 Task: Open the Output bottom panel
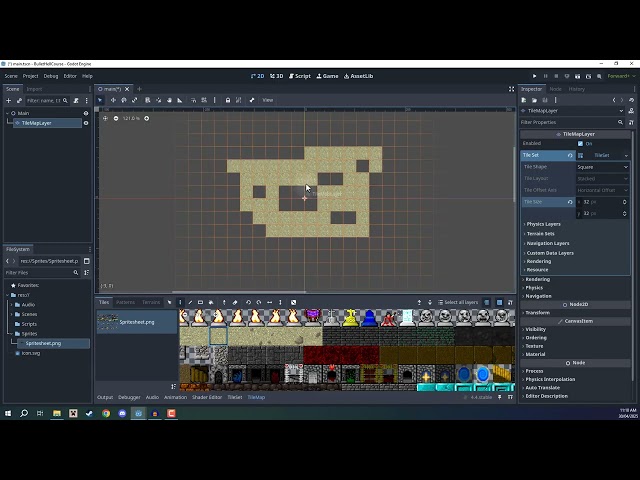[105, 397]
